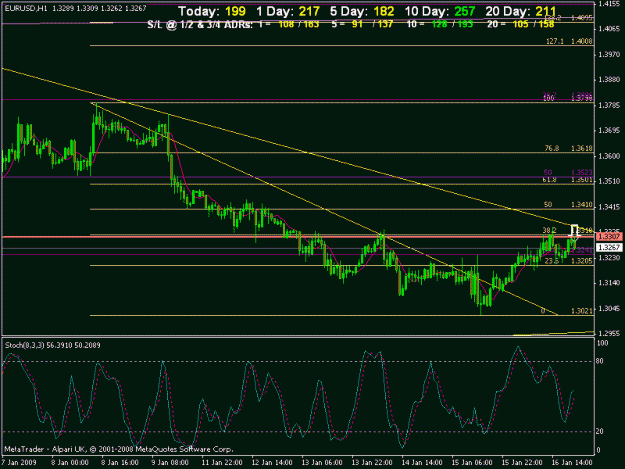Click the 1.3600 price axis label
Screen dimensions: 625x469
609,156
